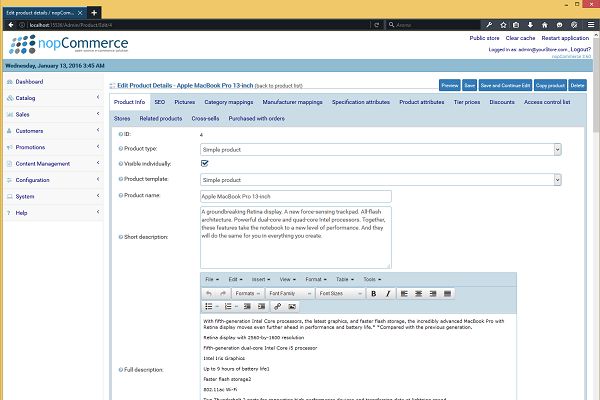Click the help icon beside Product type
Viewport: 600px width, 400px height.
118,148
